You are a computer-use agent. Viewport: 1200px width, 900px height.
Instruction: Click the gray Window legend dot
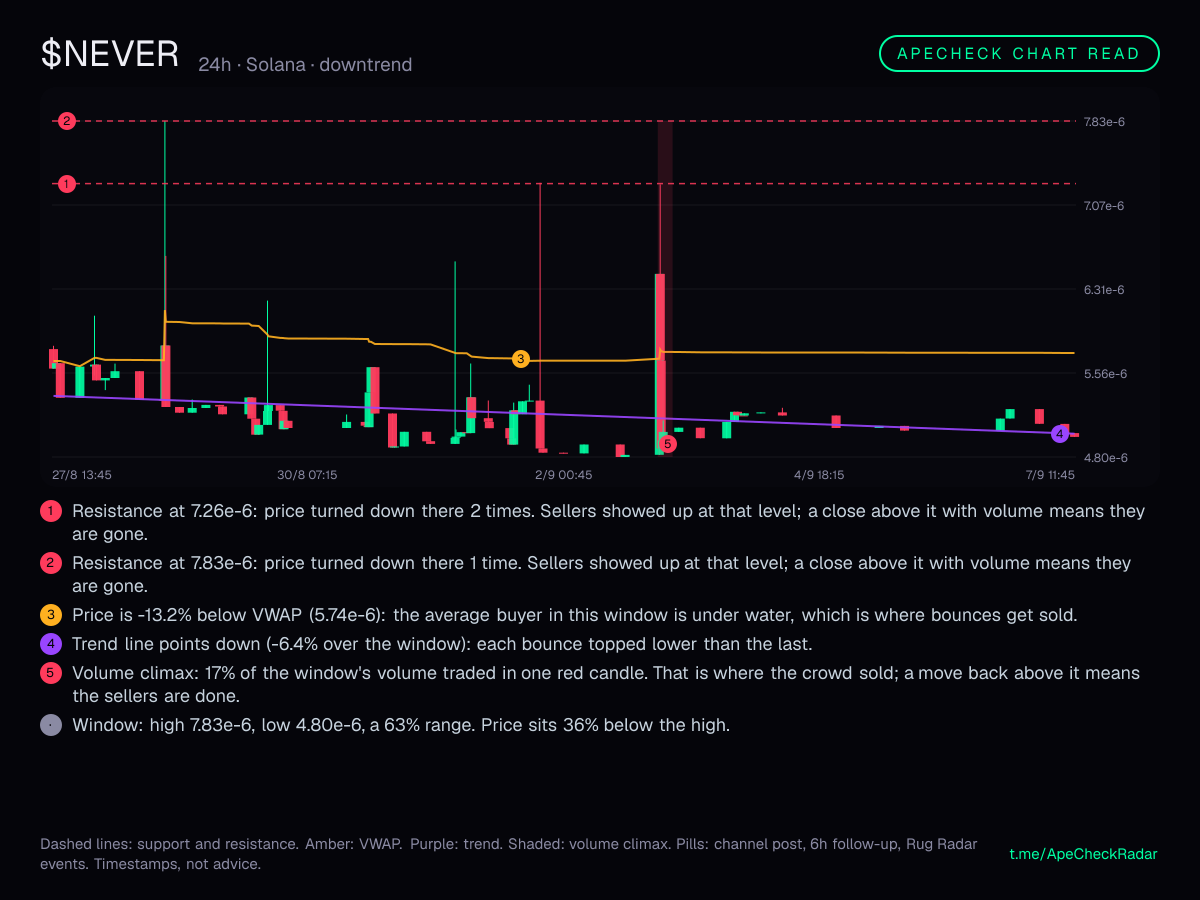(51, 725)
